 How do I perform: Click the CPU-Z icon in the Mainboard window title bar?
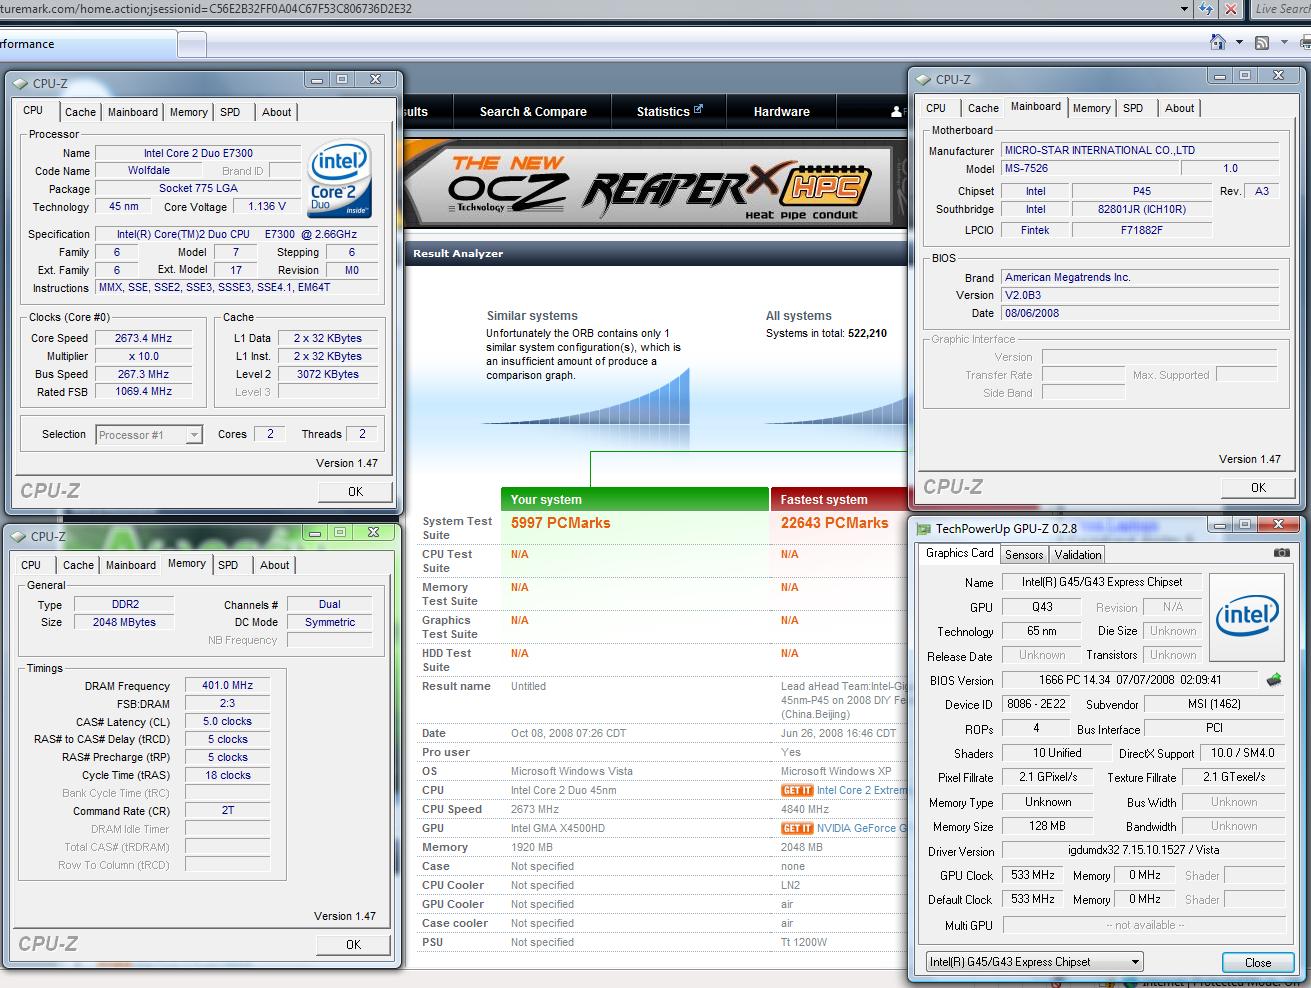923,79
